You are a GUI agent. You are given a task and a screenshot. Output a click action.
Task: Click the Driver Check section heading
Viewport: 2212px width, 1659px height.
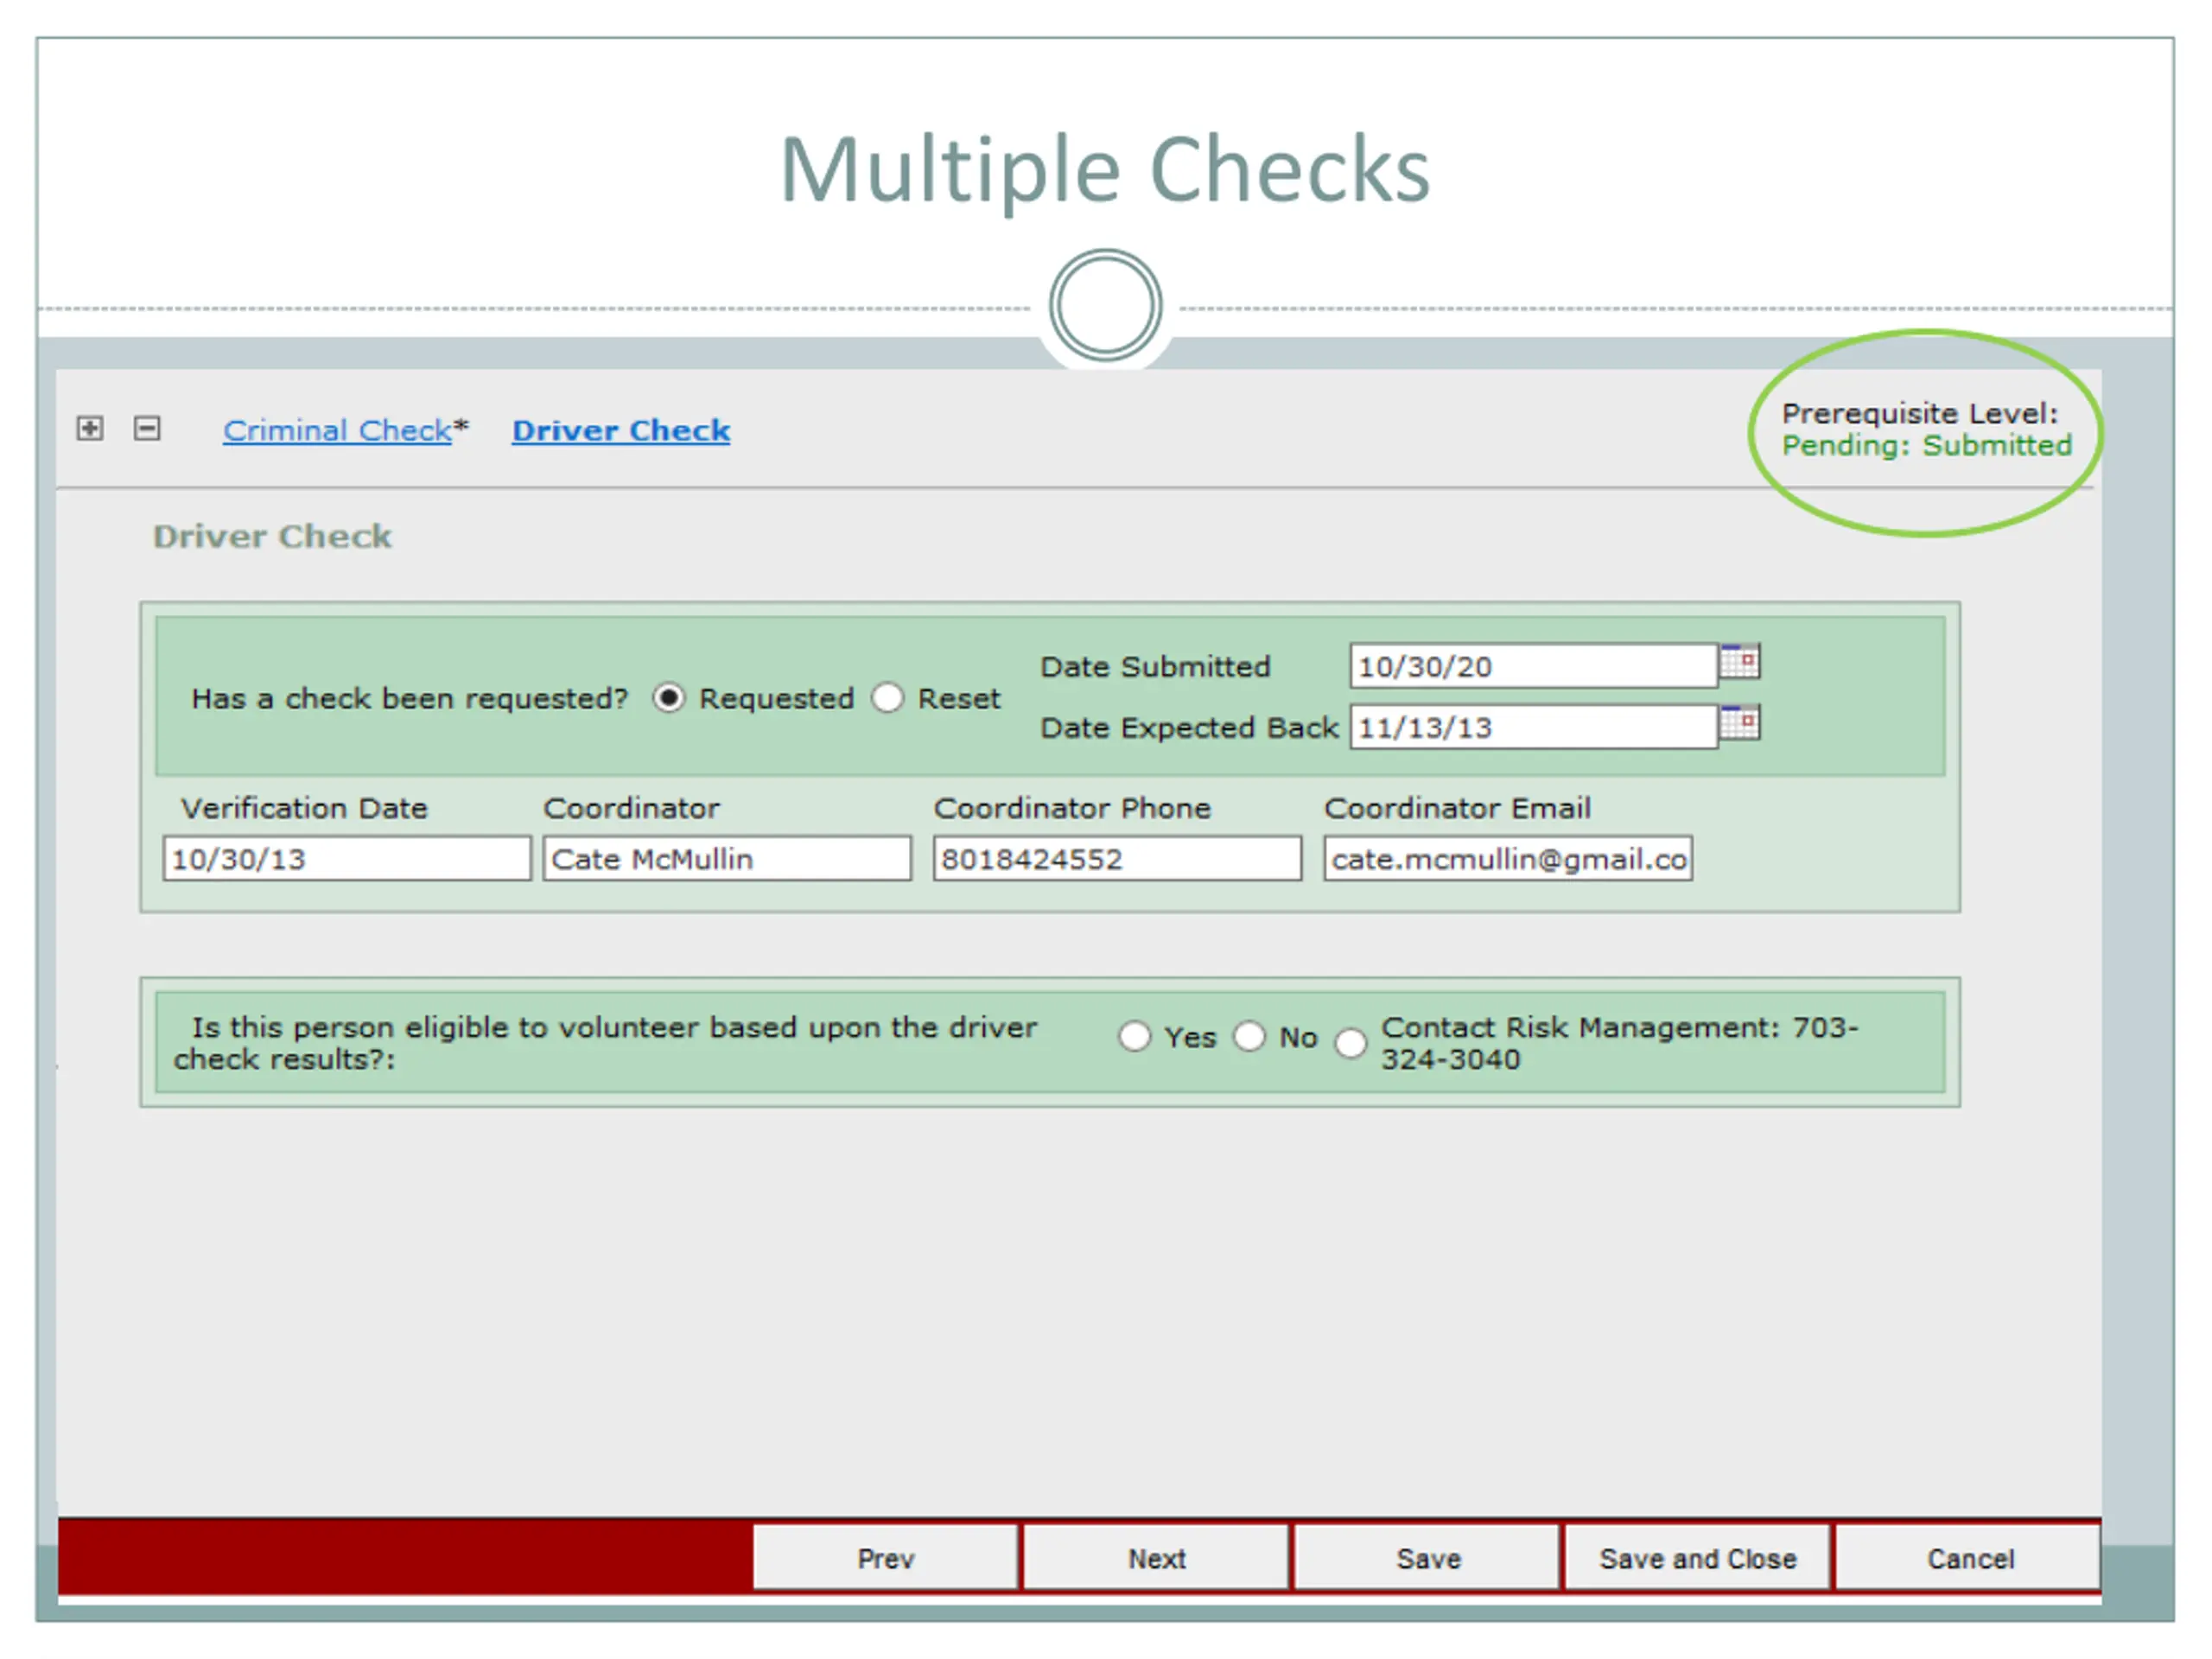[x=272, y=536]
